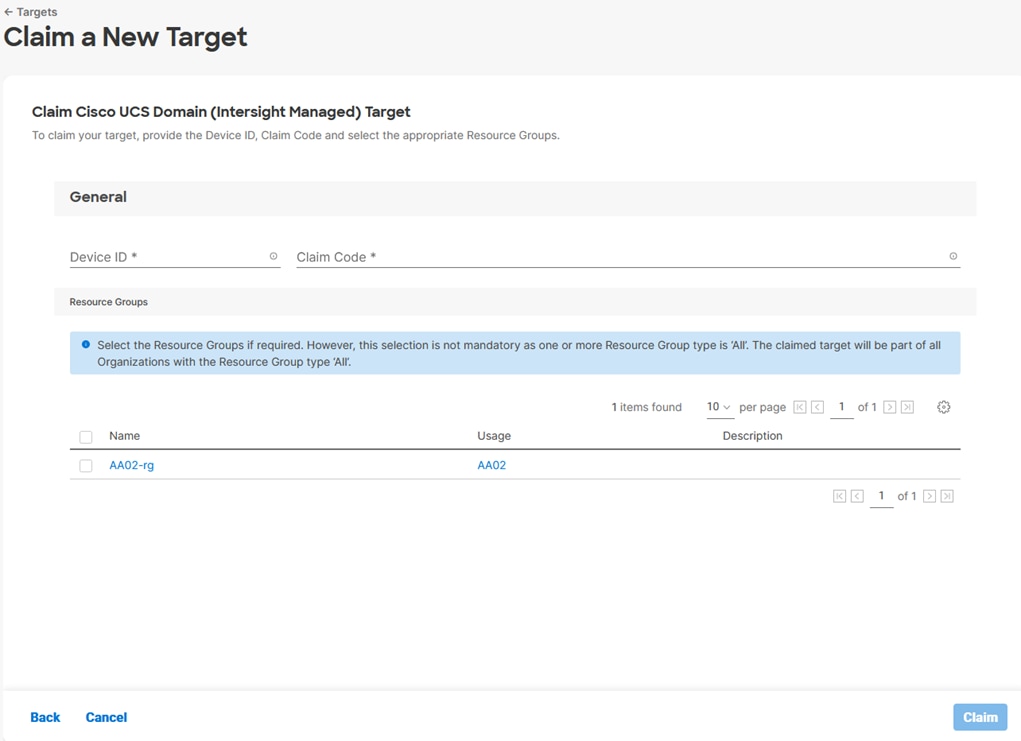Click the bottom pagination page number field

click(x=882, y=497)
